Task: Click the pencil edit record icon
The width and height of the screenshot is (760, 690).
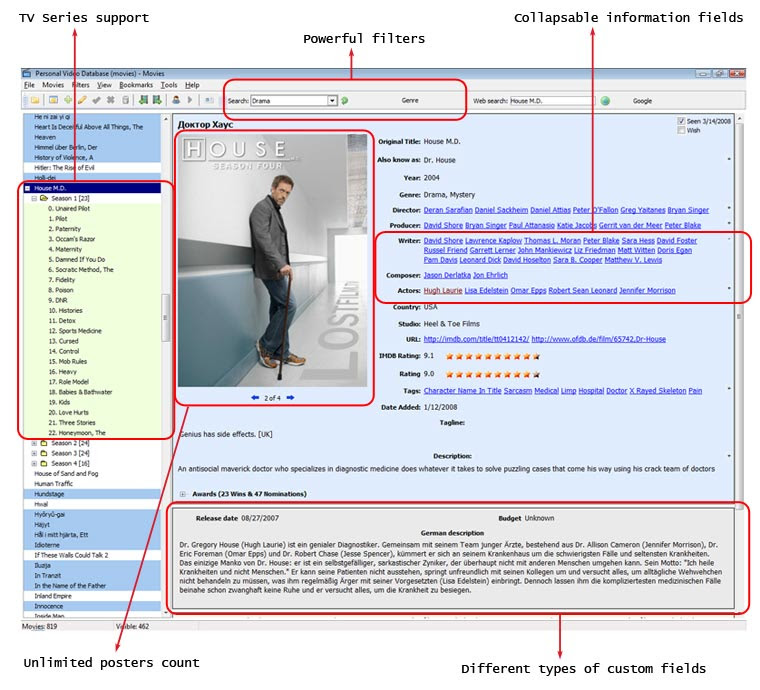Action: [82, 100]
